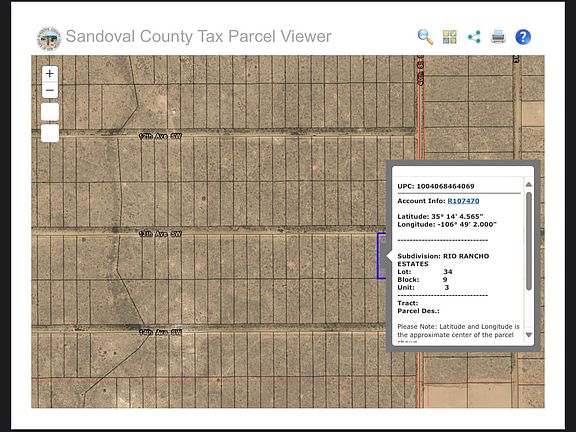Zoom in with the plus button

(x=50, y=73)
